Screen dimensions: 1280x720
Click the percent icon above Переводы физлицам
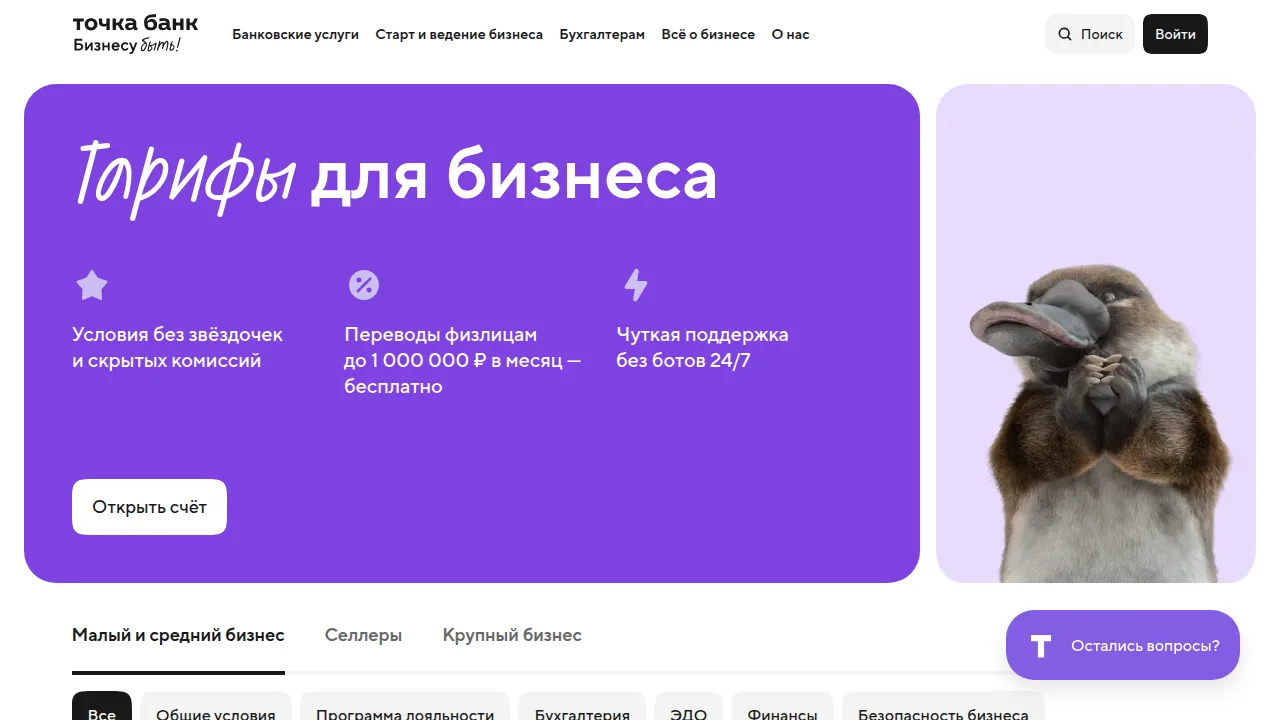pos(363,285)
